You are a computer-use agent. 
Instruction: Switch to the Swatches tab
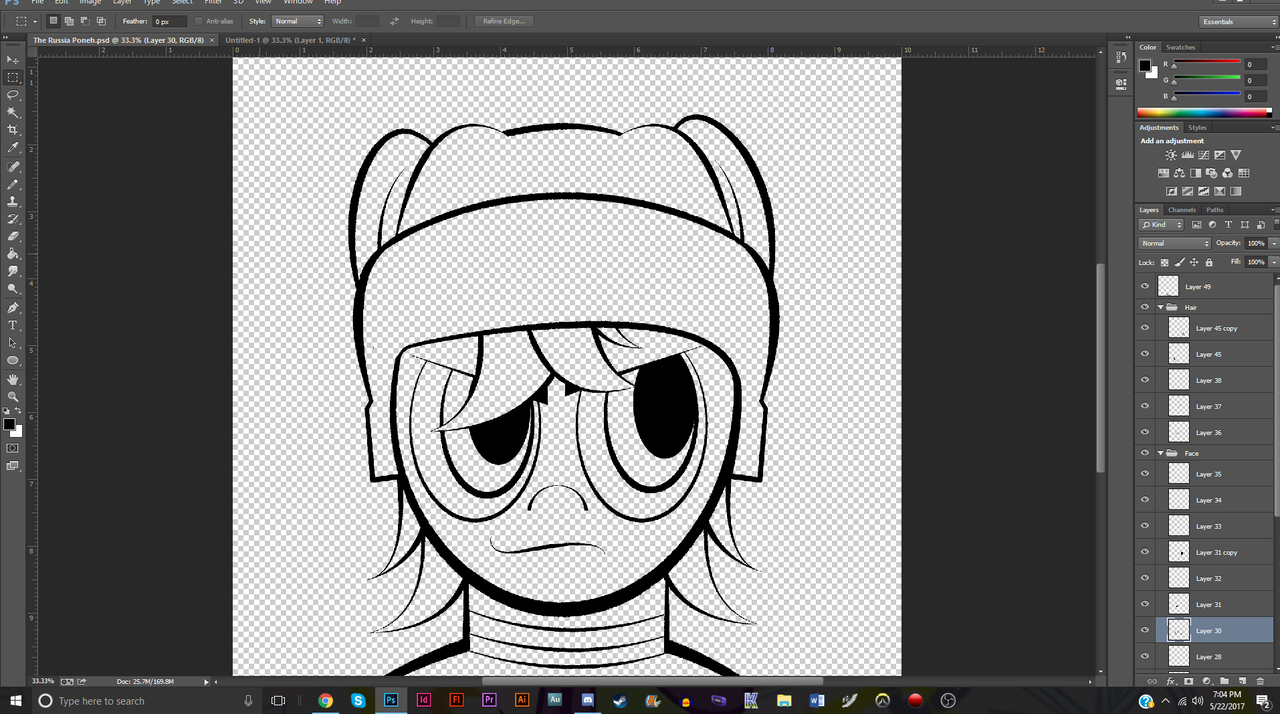[1181, 47]
